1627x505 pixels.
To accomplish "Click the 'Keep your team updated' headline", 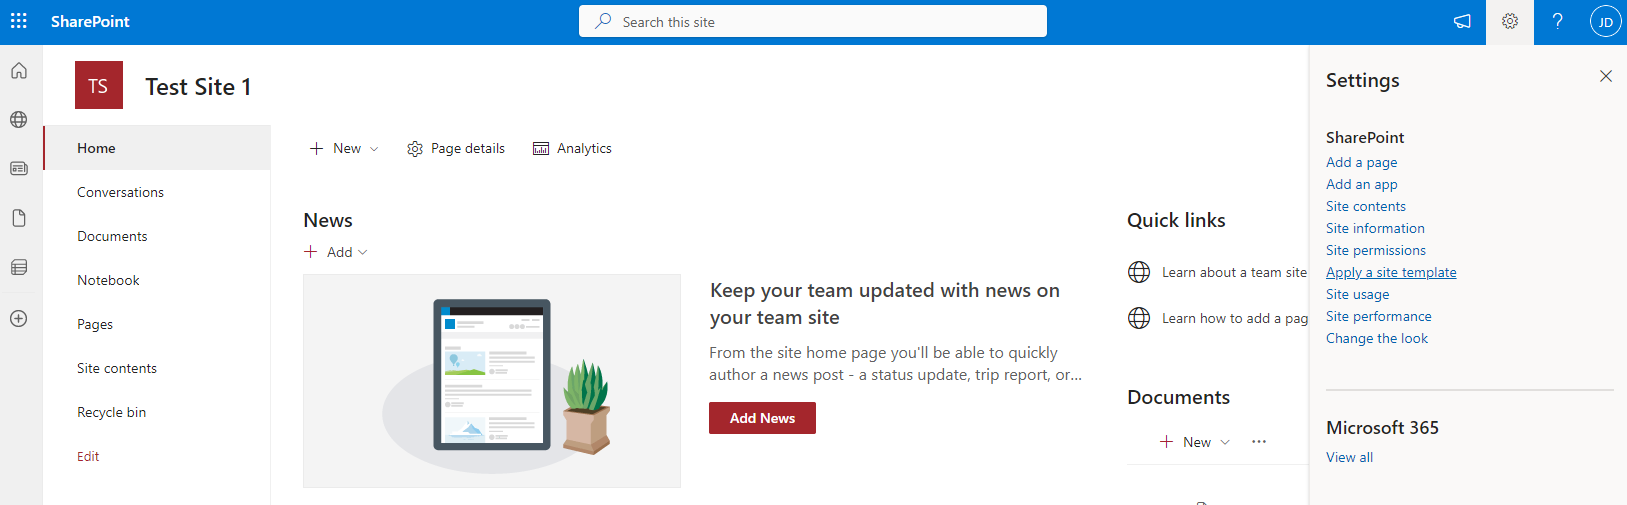I will pyautogui.click(x=885, y=304).
